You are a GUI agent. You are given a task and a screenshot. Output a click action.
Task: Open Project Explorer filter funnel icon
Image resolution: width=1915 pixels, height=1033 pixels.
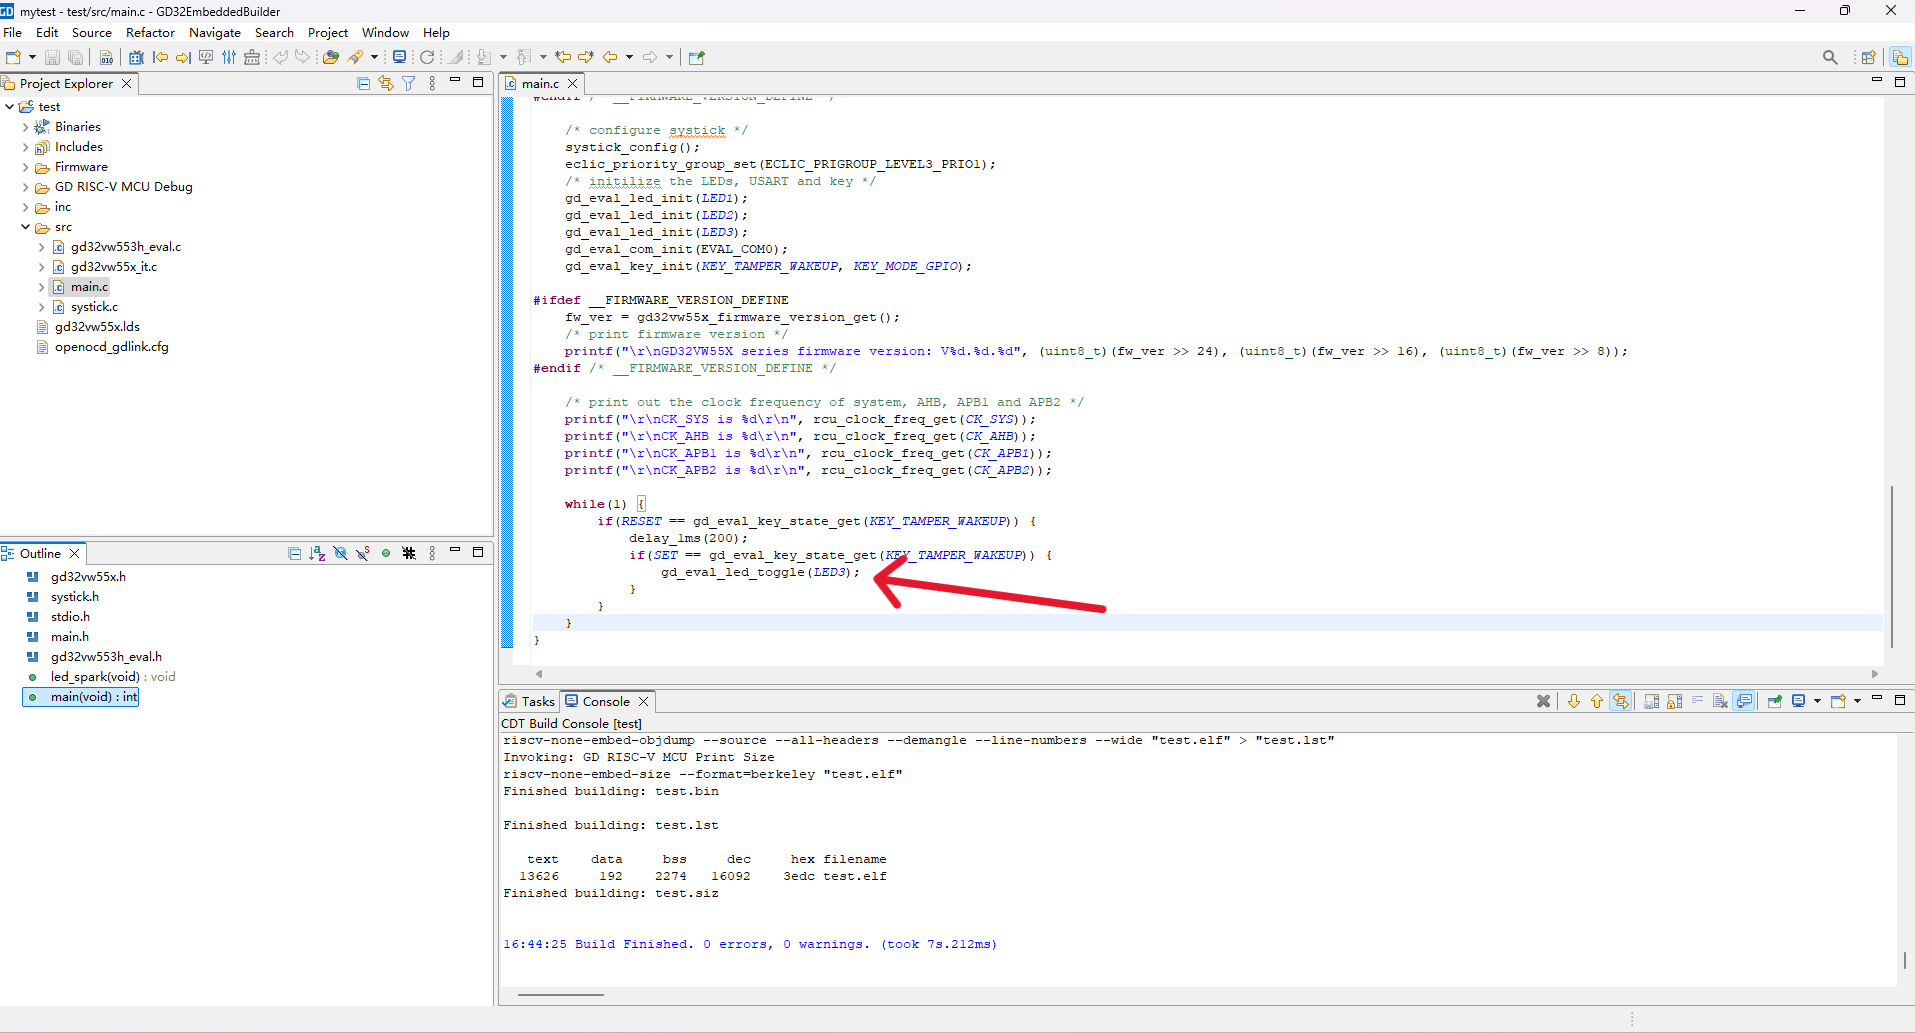(409, 84)
